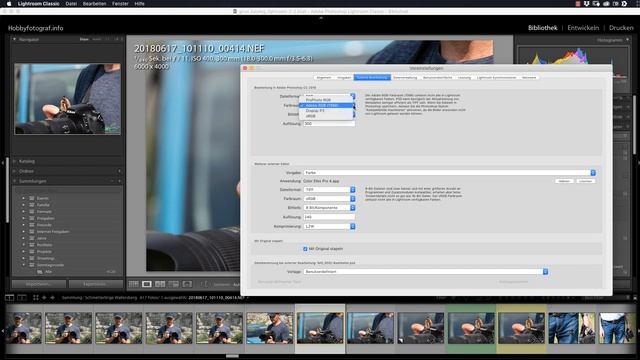Open the Bittiefe 8 Bit/Komponente dropdown
This screenshot has width=640, height=360.
[x=329, y=208]
